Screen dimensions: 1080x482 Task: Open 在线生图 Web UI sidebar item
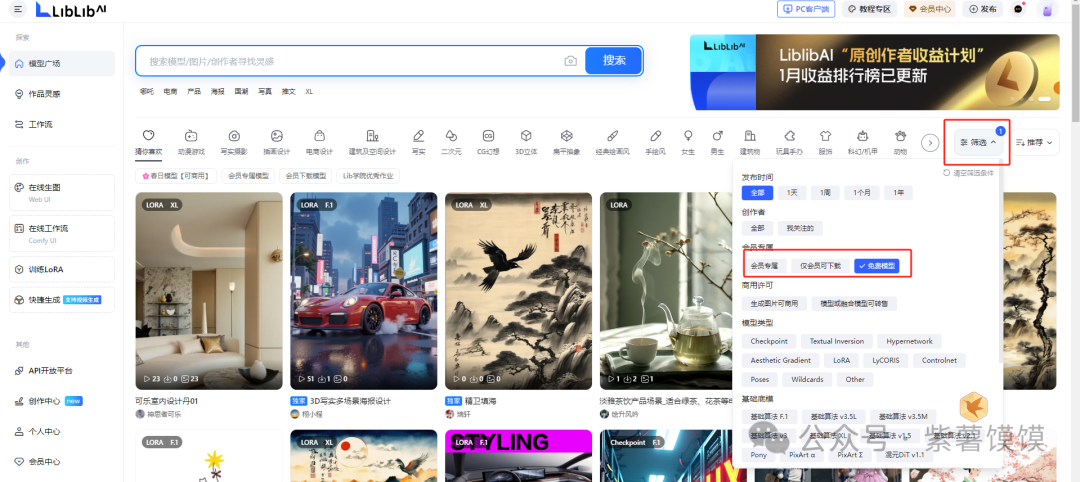click(x=62, y=192)
